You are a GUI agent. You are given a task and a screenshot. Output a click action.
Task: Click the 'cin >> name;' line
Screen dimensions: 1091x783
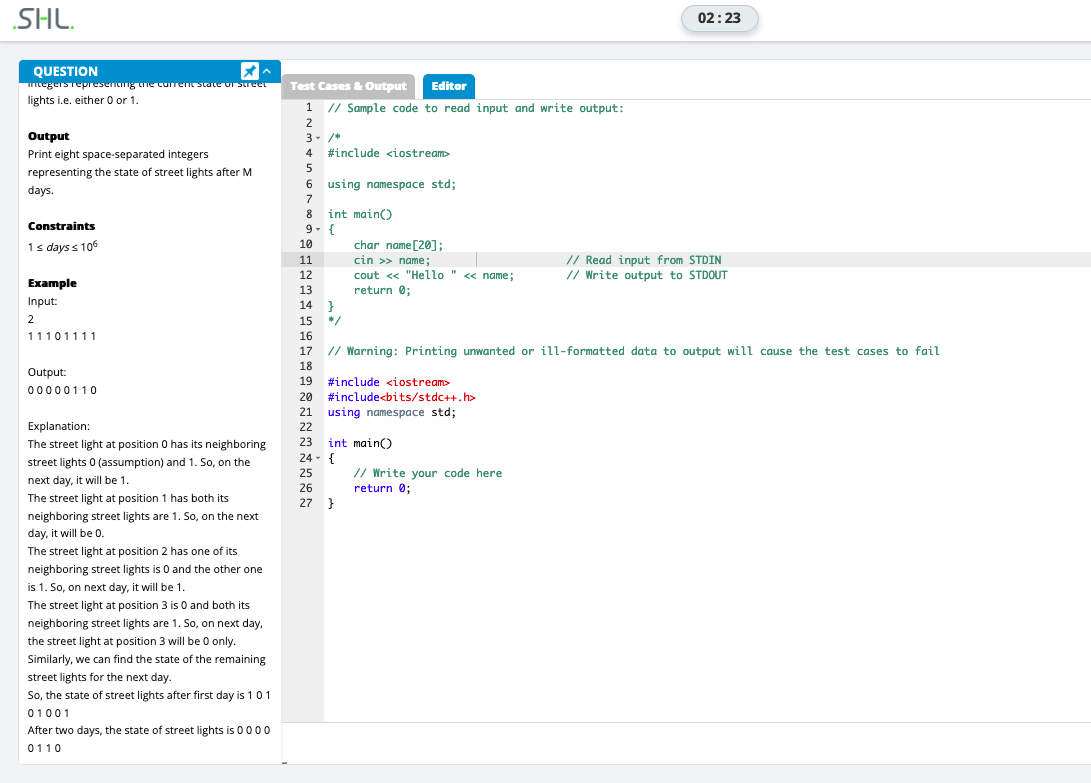(x=392, y=260)
